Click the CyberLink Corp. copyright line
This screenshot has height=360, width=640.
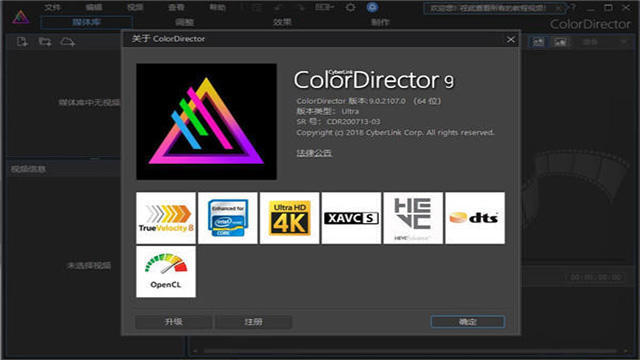pos(395,132)
